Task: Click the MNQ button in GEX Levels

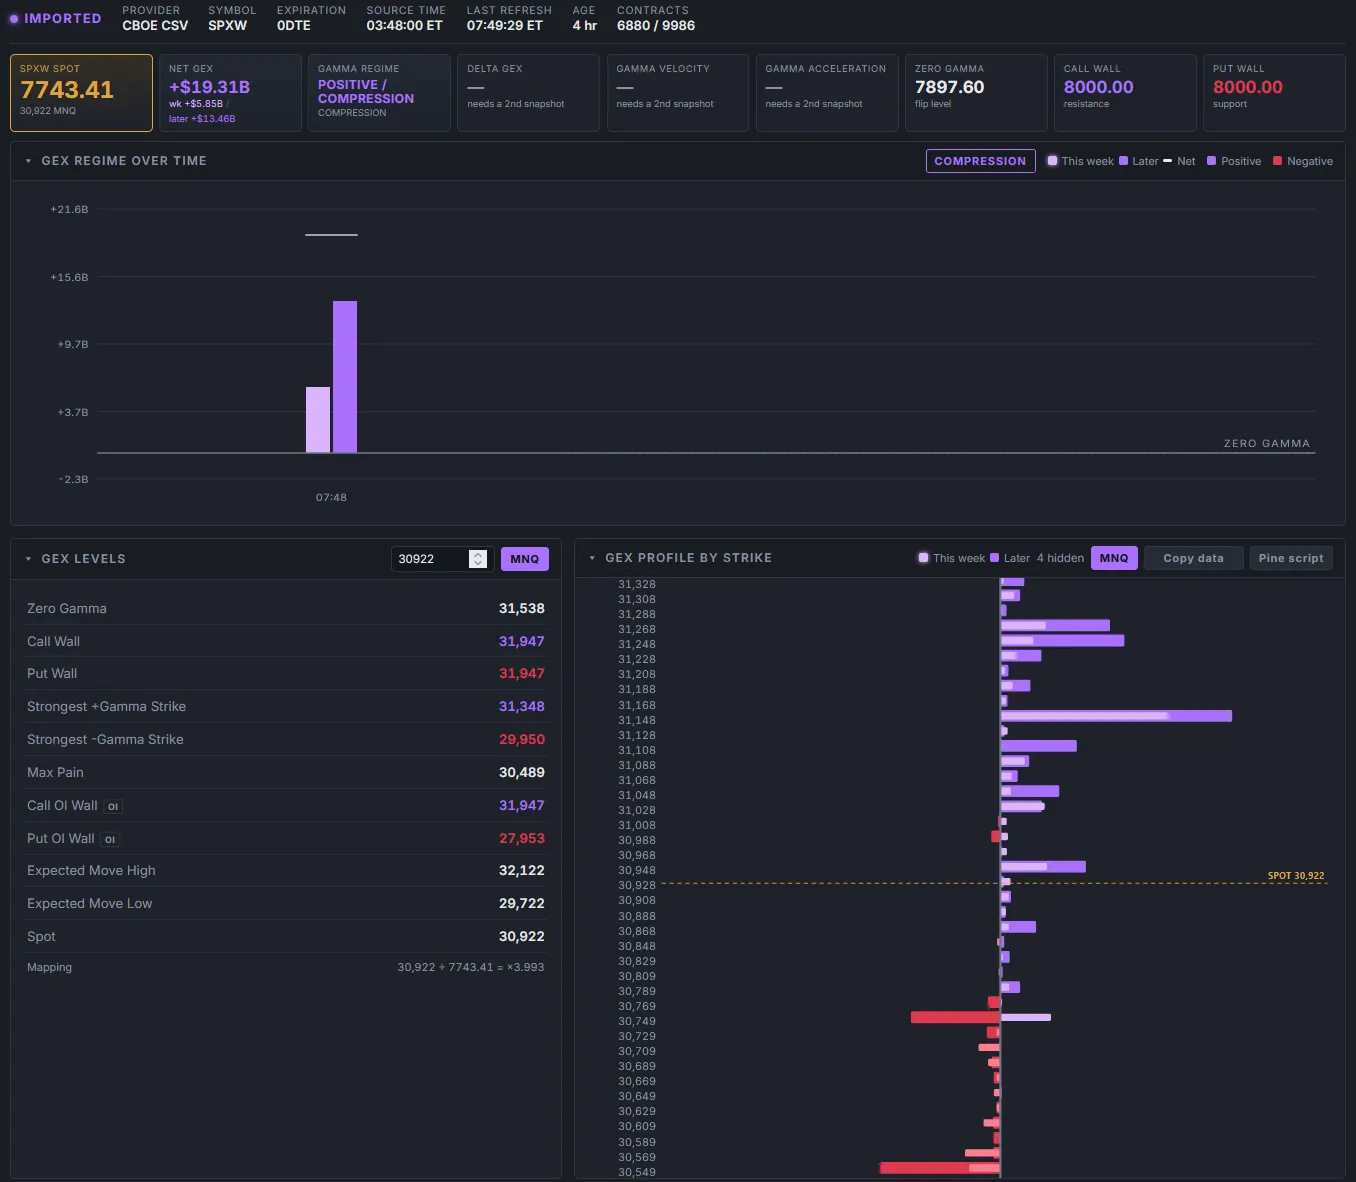Action: tap(525, 559)
